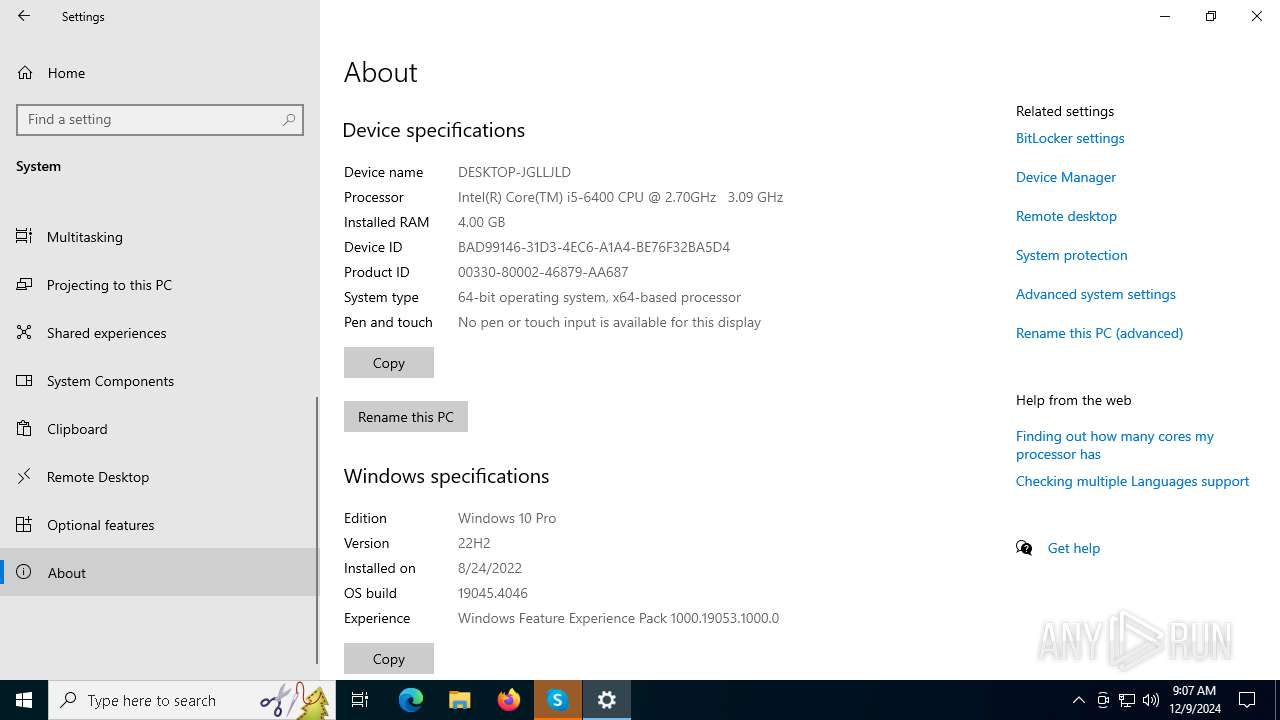Open Skype from taskbar
1280x720 pixels.
(x=558, y=700)
